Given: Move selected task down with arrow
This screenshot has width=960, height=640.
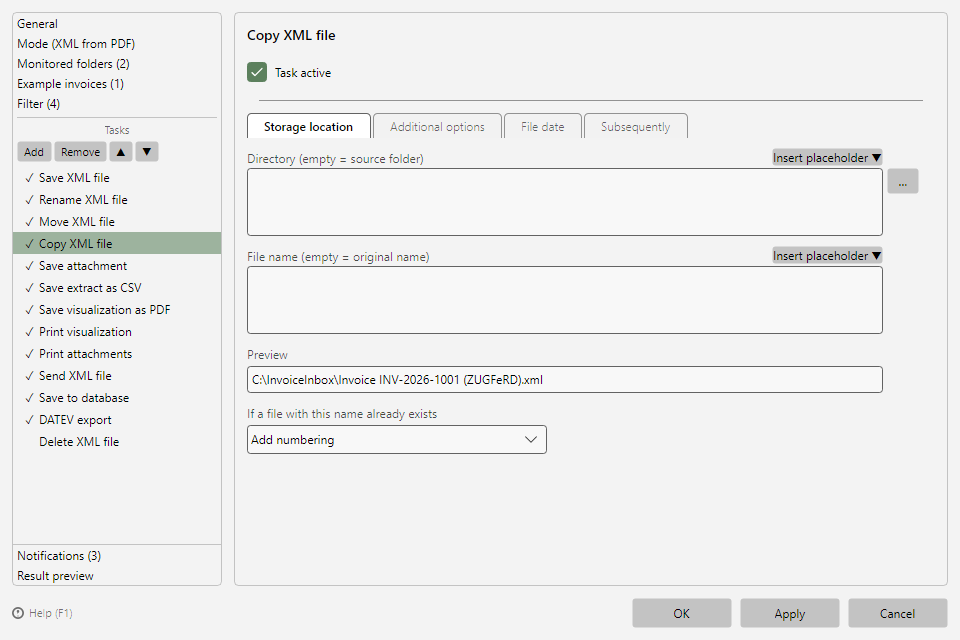Looking at the screenshot, I should 147,152.
